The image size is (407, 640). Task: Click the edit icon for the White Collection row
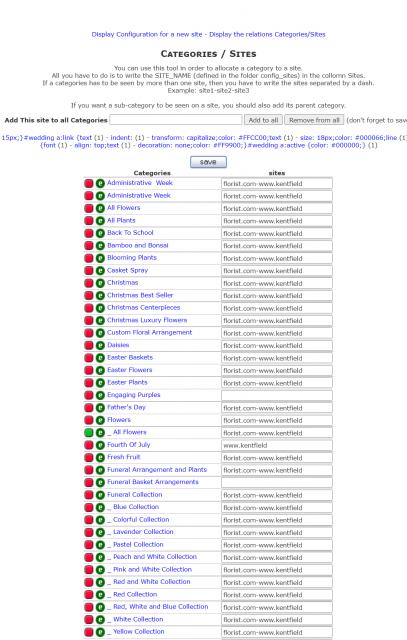pyautogui.click(x=100, y=620)
